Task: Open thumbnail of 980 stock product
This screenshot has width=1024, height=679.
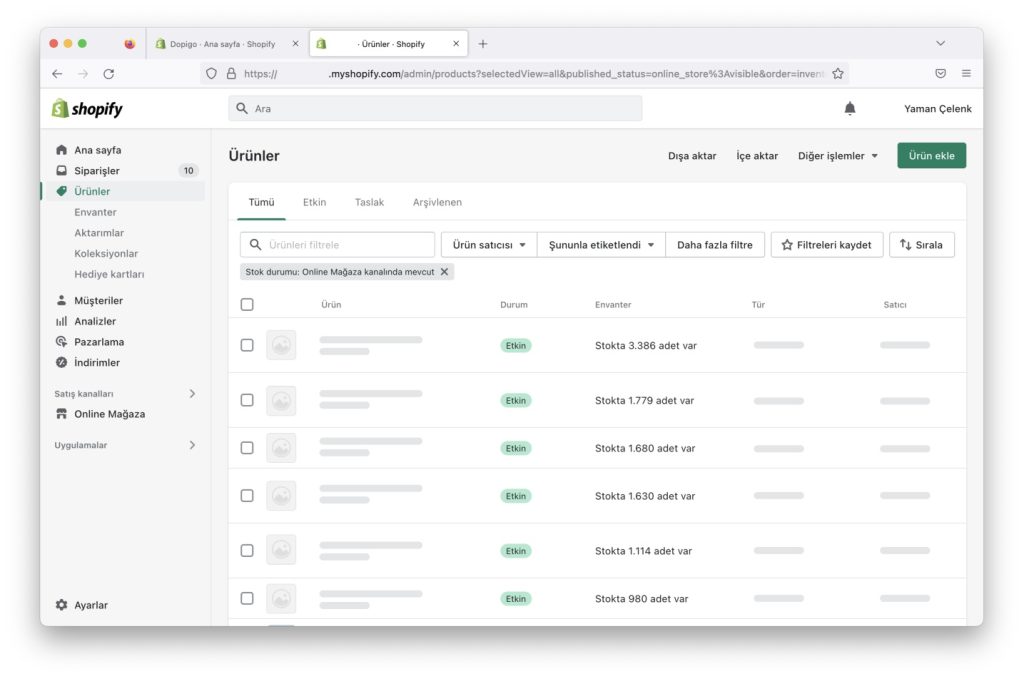Action: [x=281, y=598]
